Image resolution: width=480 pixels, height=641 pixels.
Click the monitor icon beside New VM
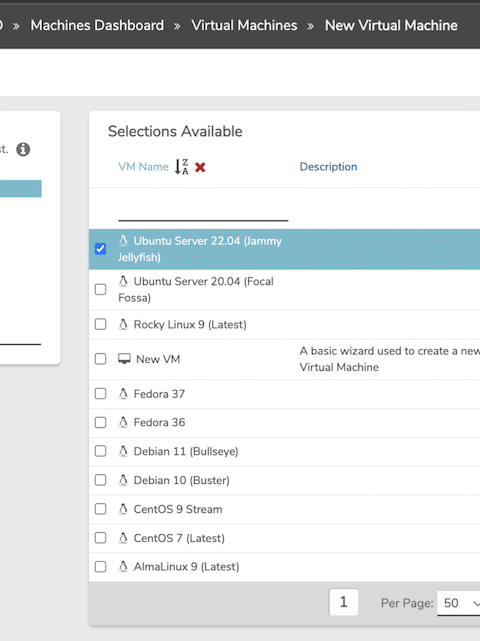[124, 359]
